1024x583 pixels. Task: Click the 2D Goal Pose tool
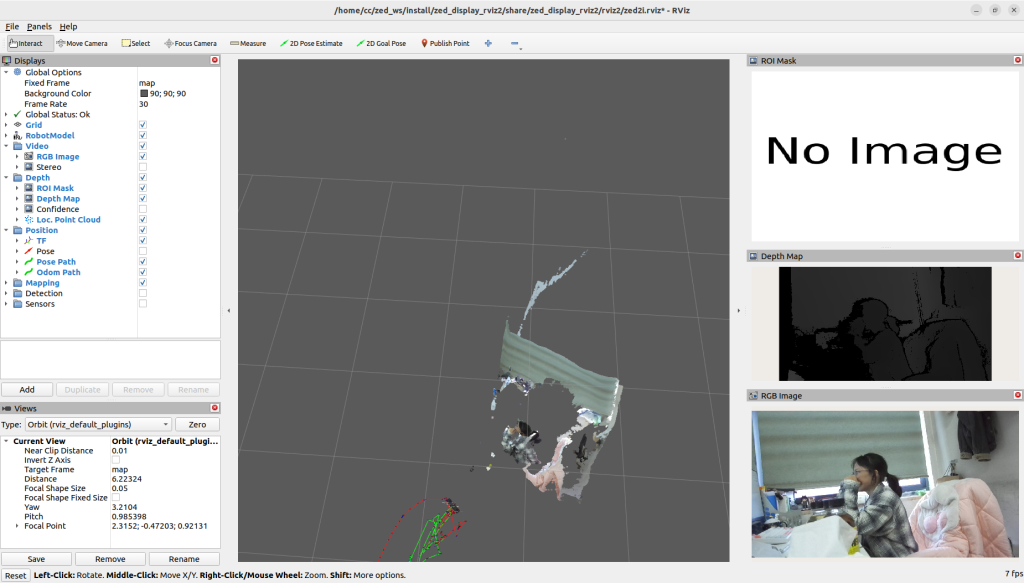tap(381, 44)
